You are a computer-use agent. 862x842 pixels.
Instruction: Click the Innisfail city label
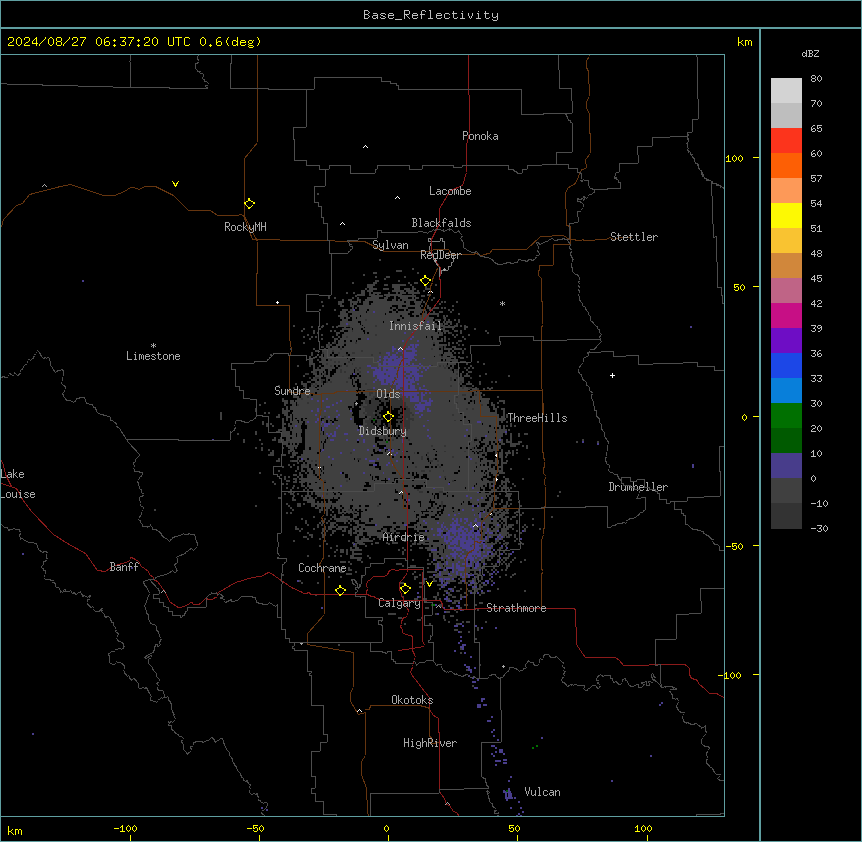click(x=415, y=326)
